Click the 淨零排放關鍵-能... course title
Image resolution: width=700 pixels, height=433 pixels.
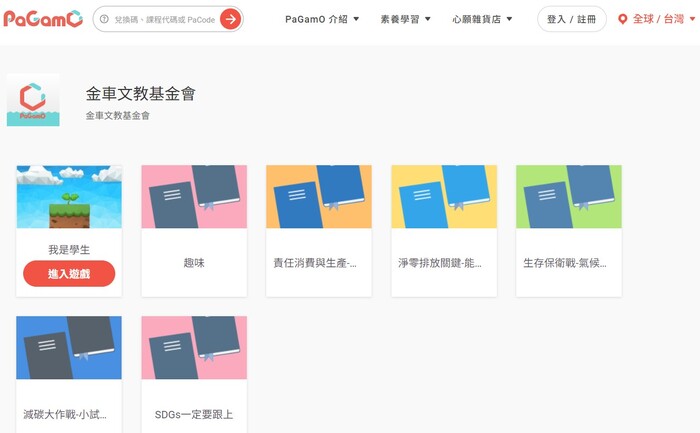(x=440, y=263)
